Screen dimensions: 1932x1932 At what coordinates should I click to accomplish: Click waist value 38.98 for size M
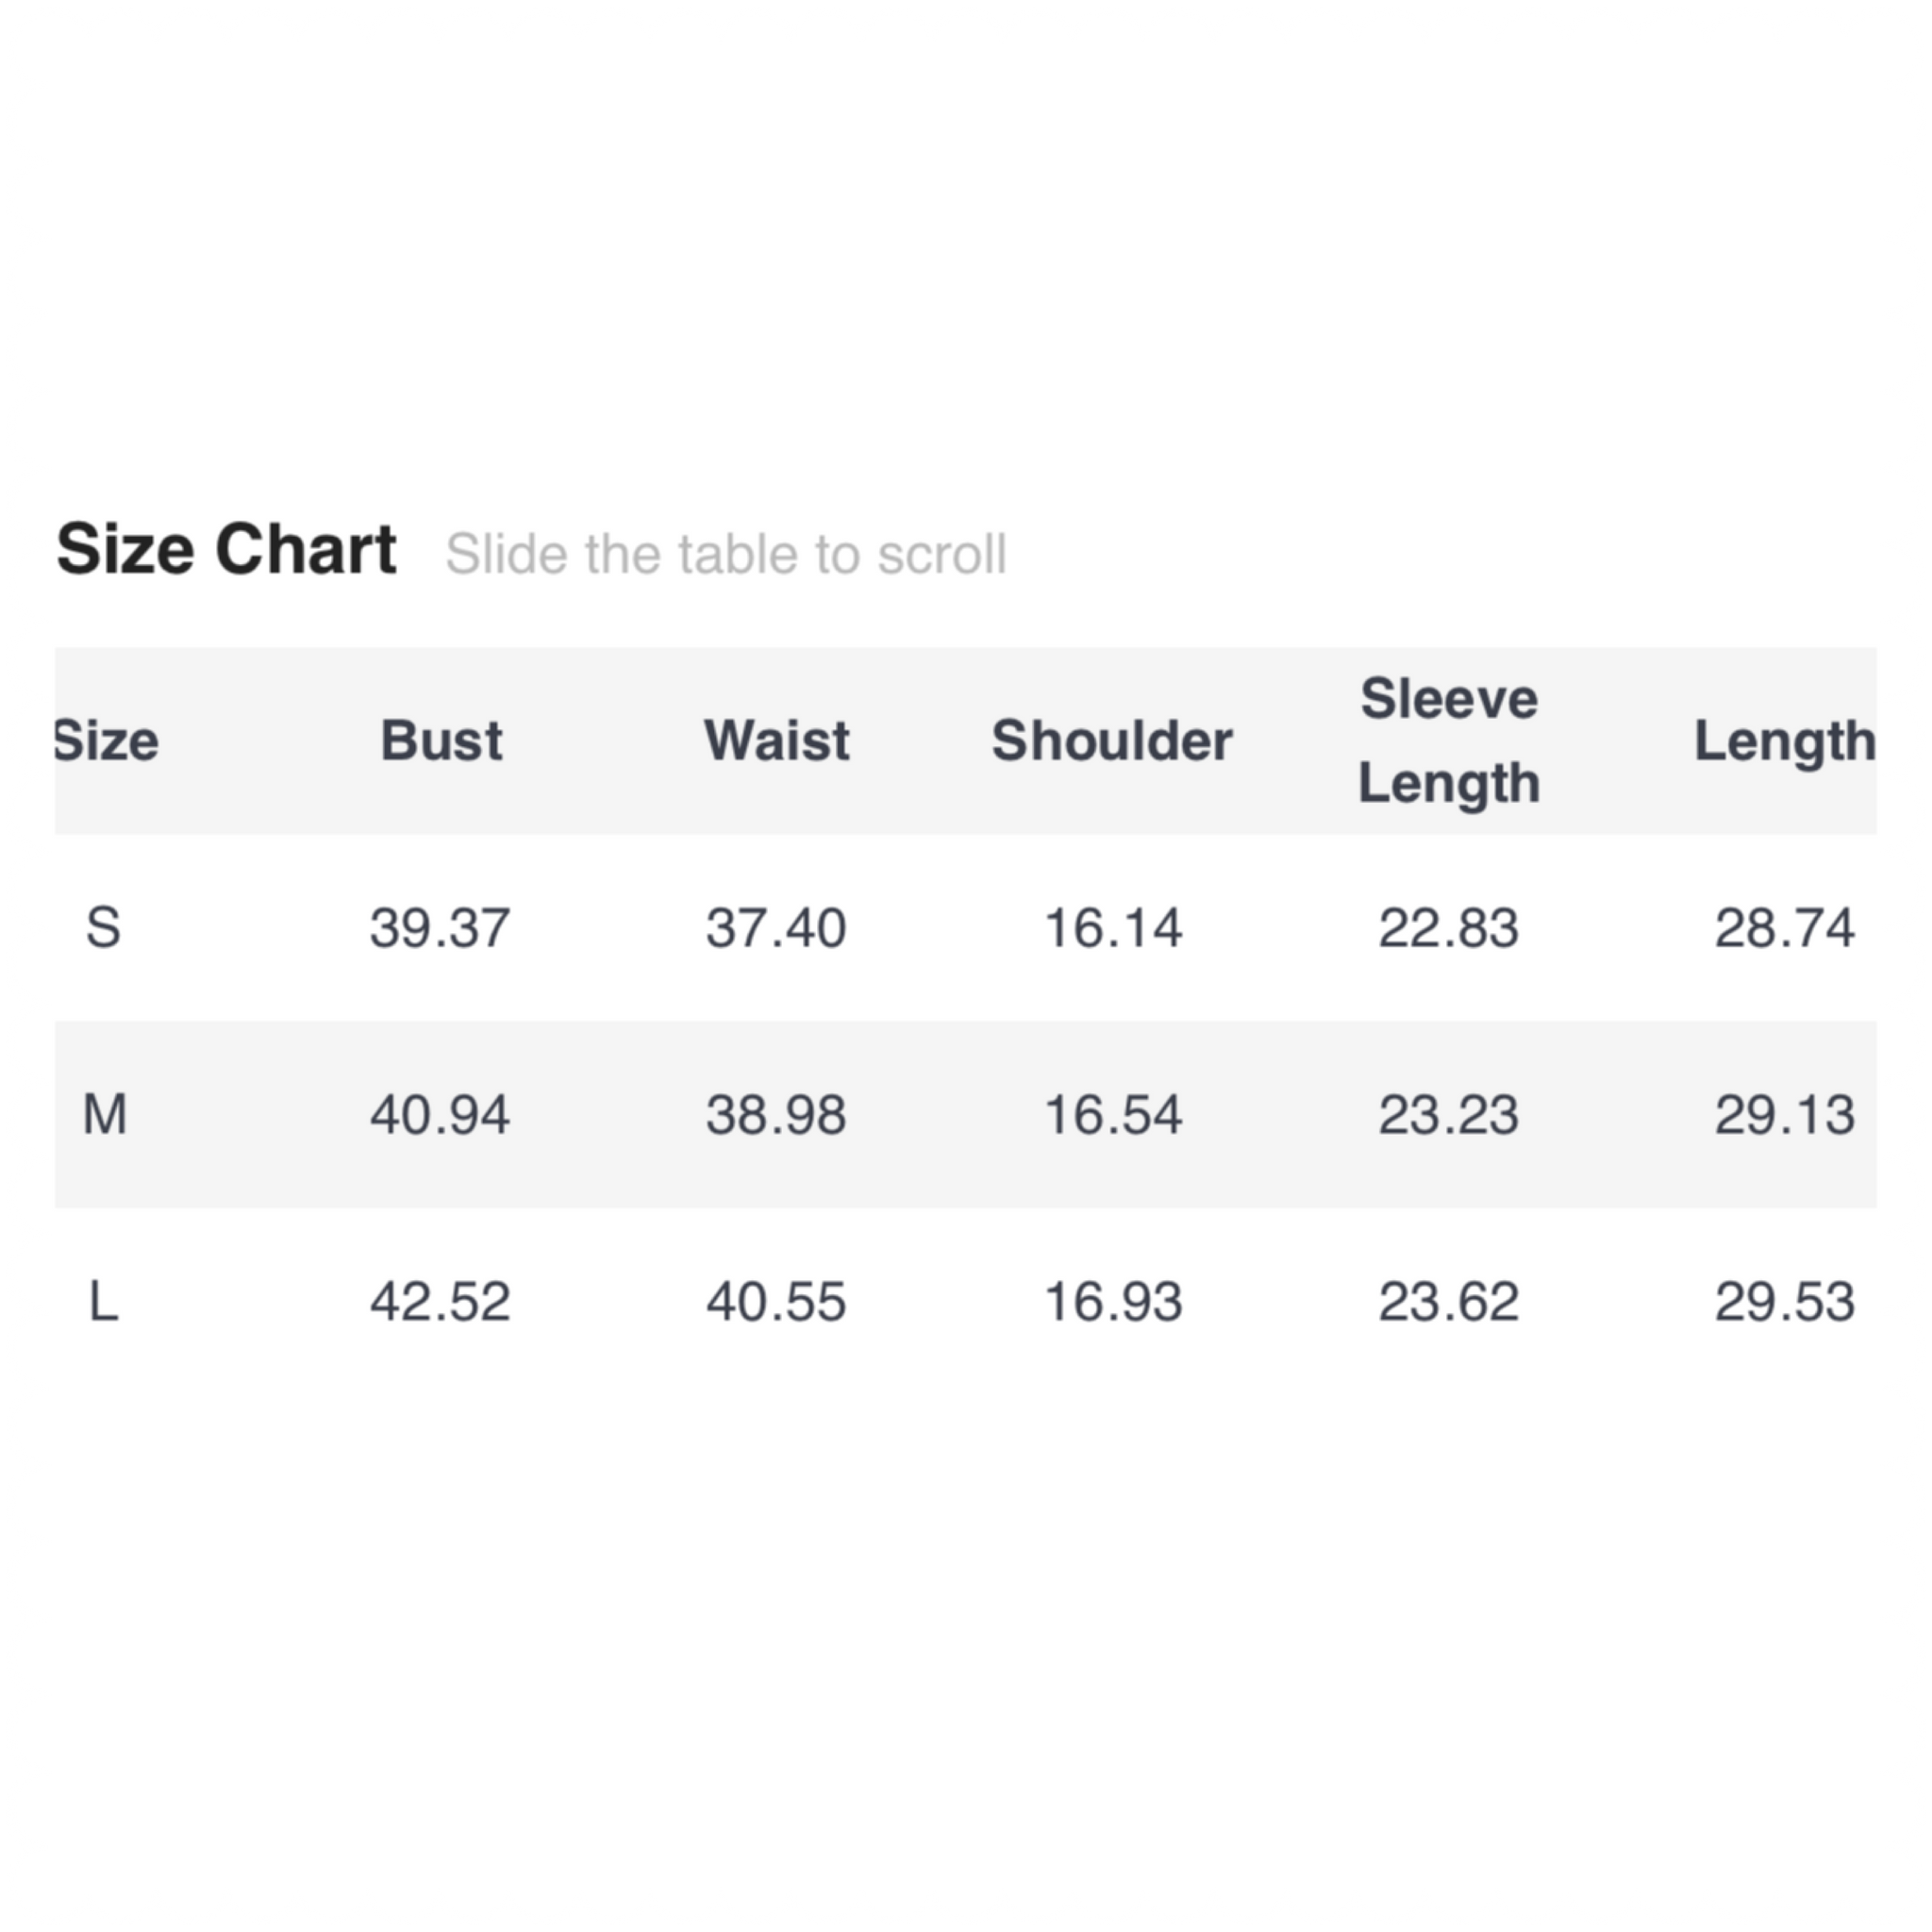pos(776,1115)
